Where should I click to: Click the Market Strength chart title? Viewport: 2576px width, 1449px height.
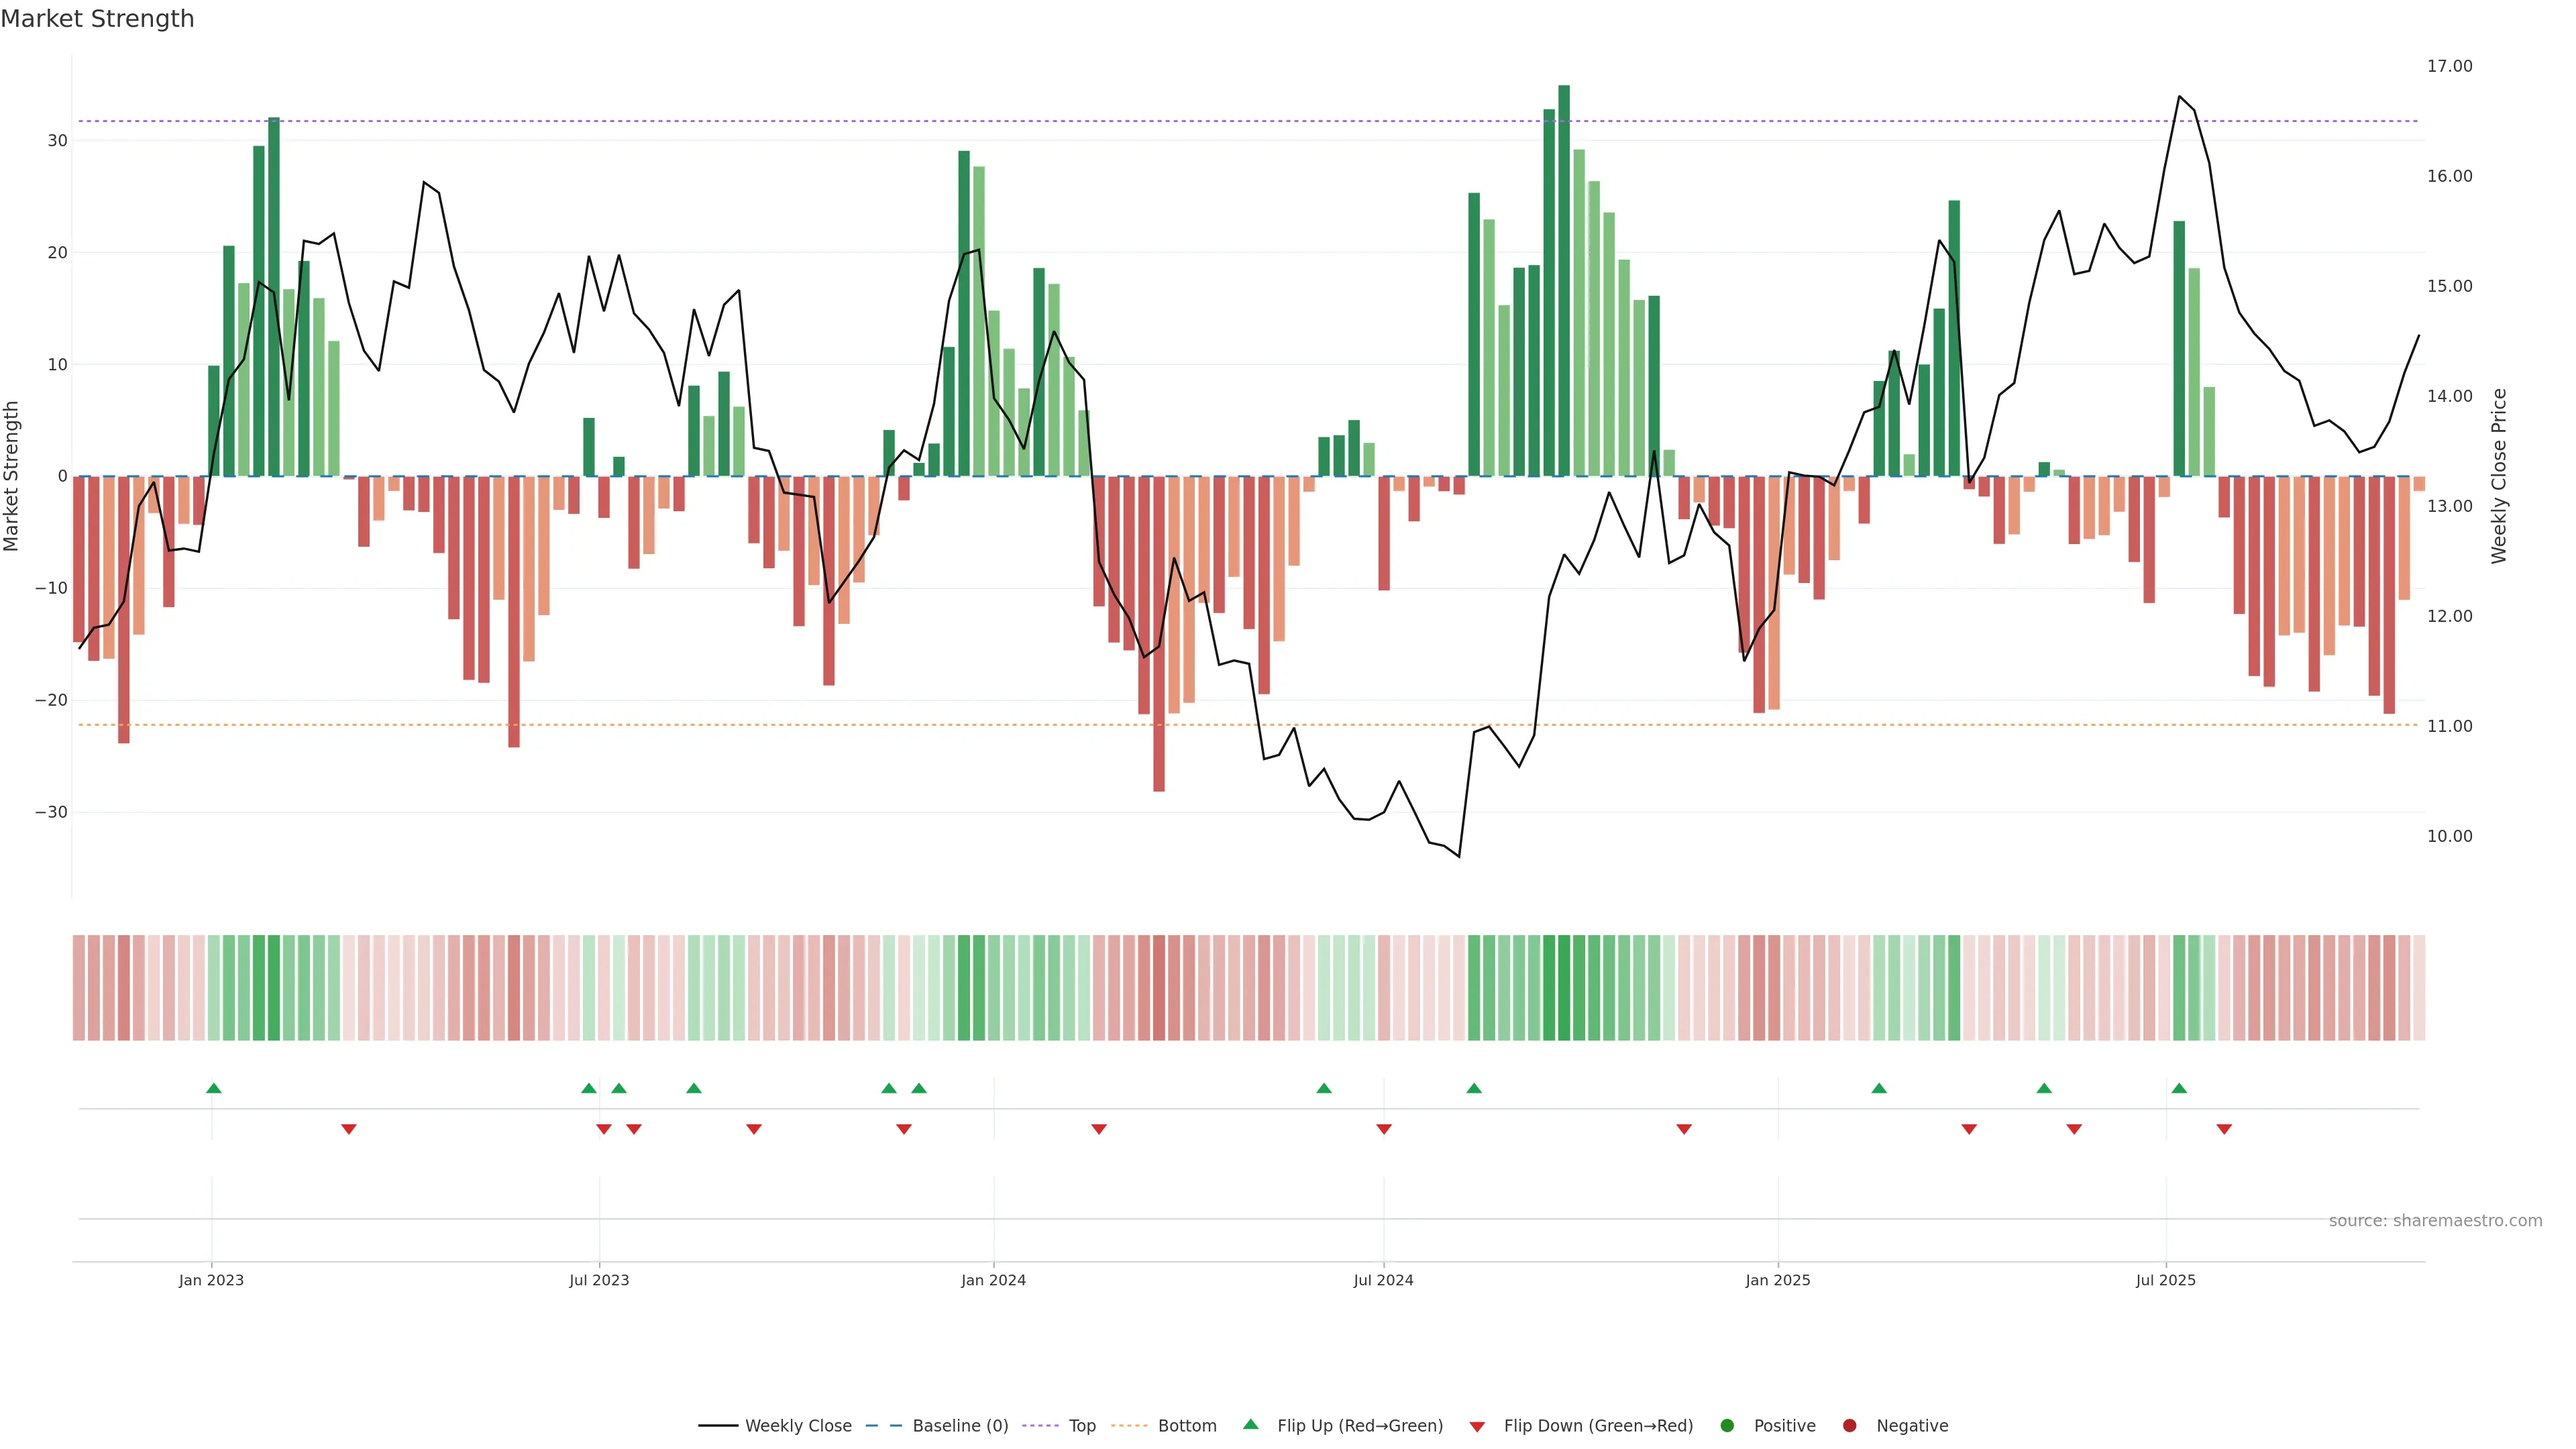click(97, 19)
